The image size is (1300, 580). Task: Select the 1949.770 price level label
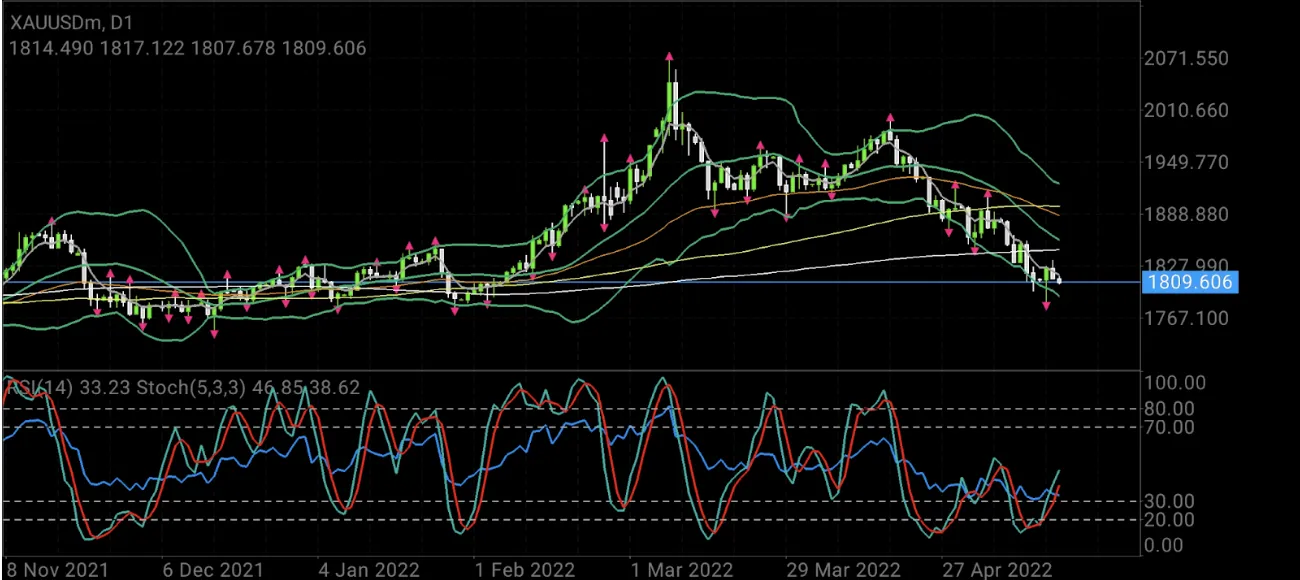click(1187, 162)
